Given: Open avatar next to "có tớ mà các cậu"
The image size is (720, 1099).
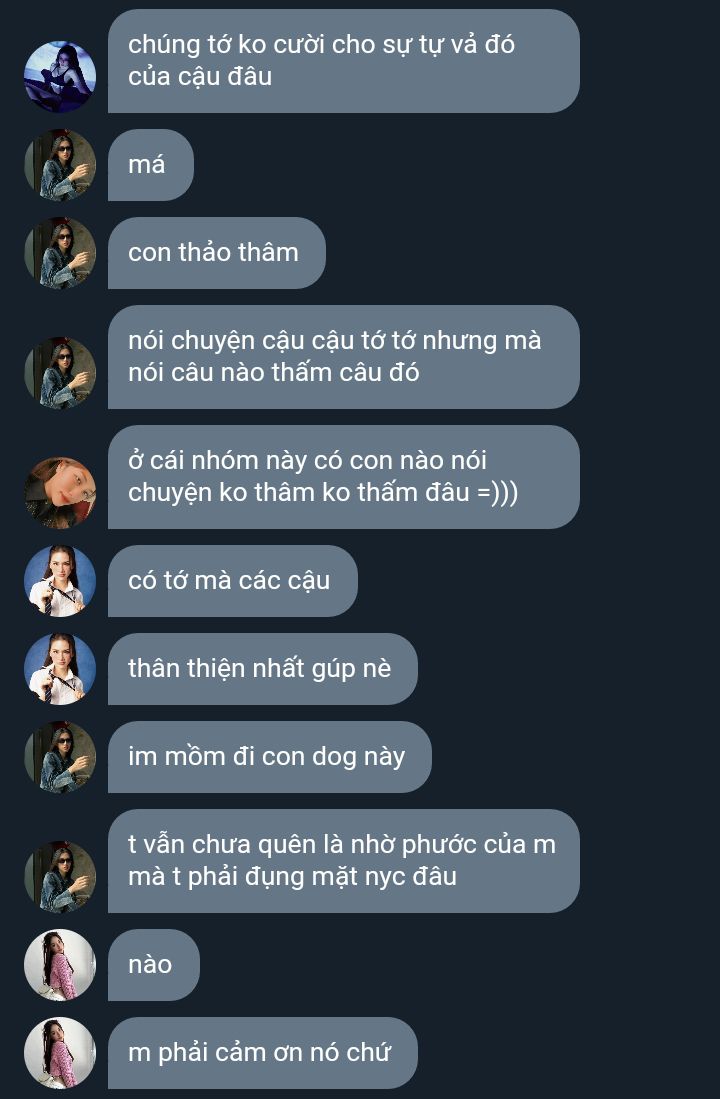Looking at the screenshot, I should click(x=60, y=581).
